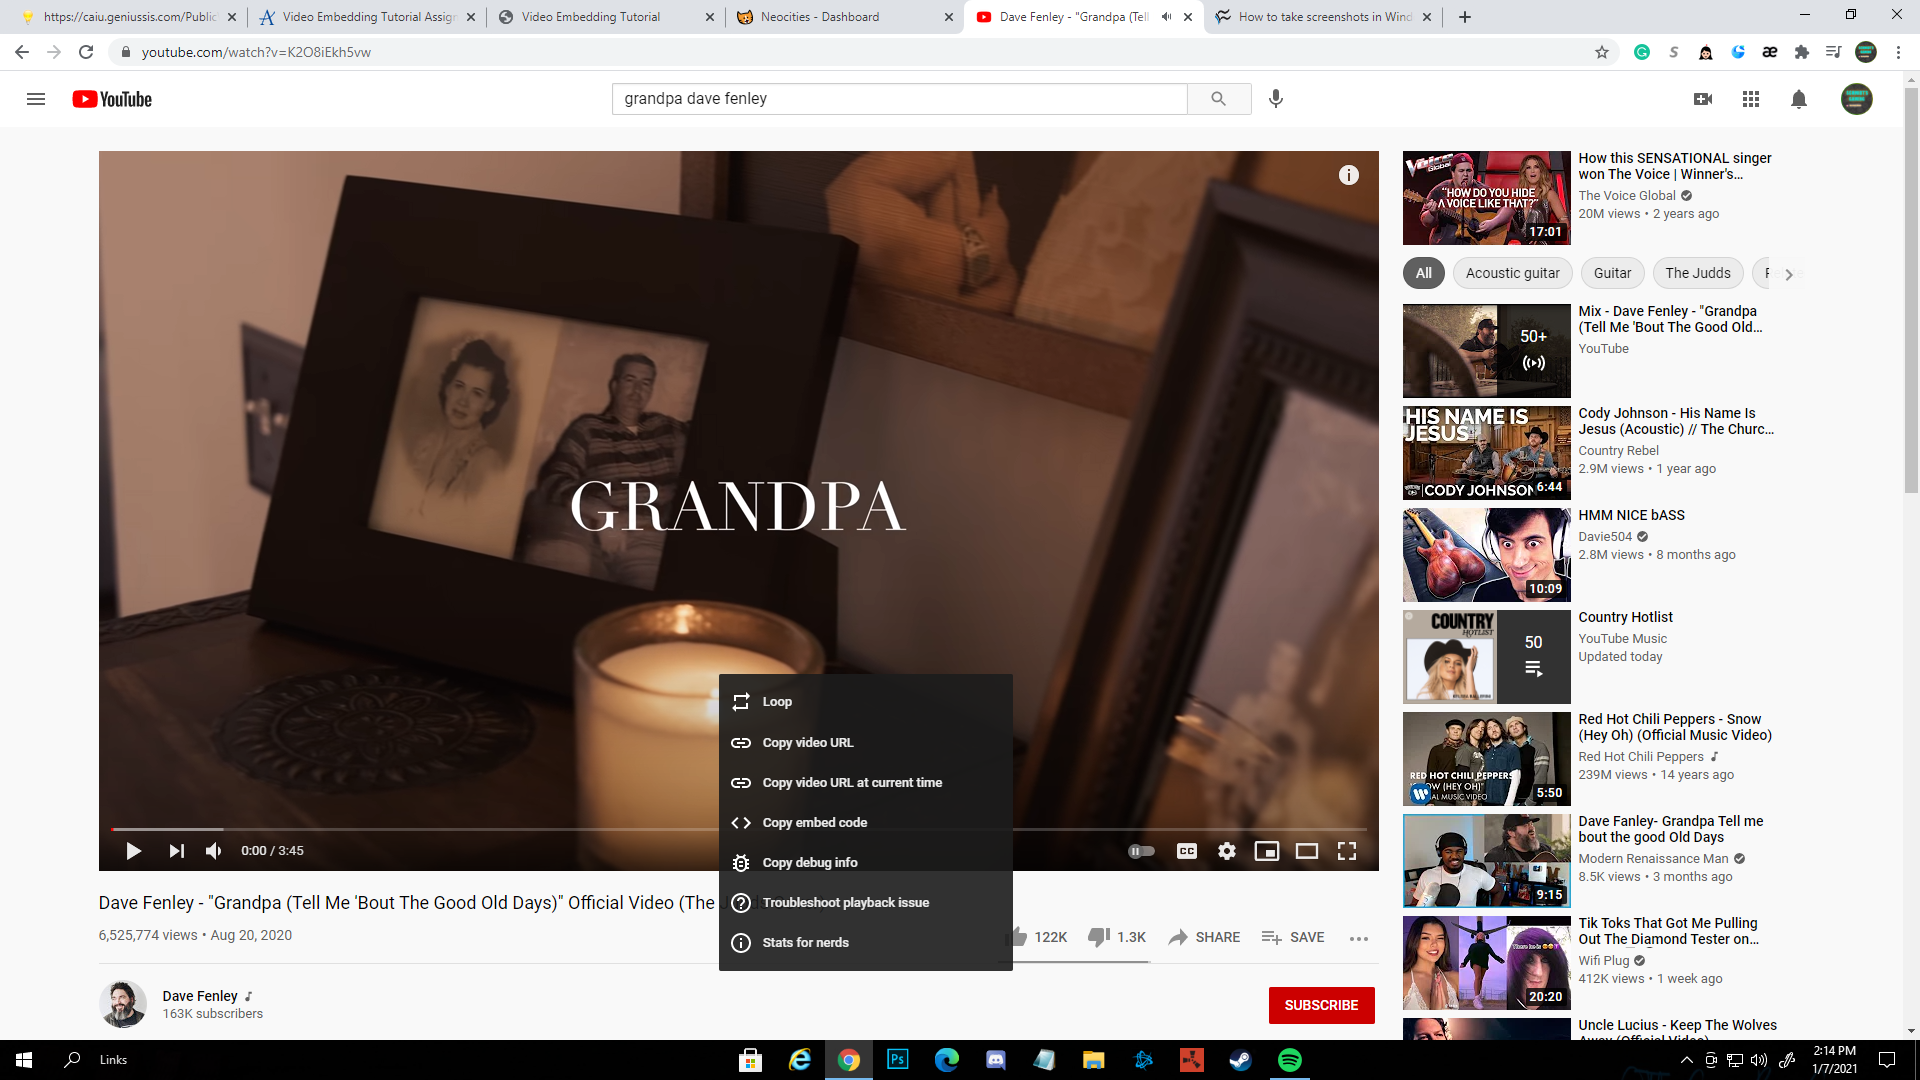
Task: Open more actions three-dot menu
Action: pyautogui.click(x=1359, y=938)
